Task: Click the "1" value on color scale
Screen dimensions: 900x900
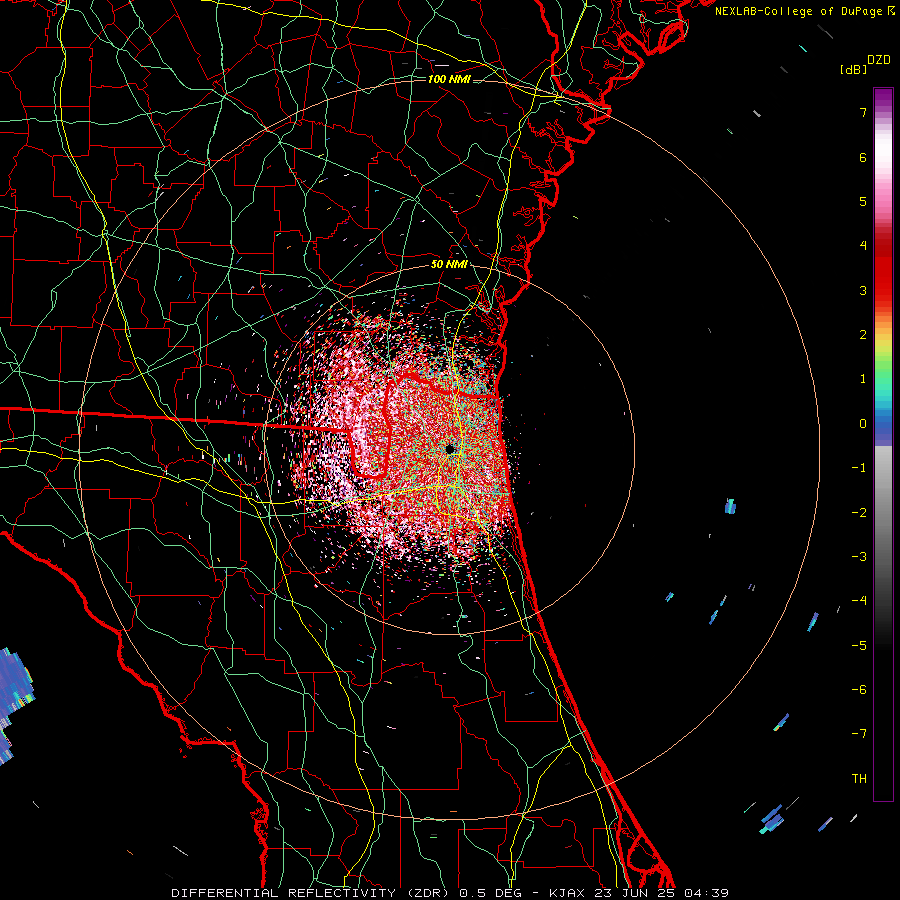Action: [x=863, y=379]
